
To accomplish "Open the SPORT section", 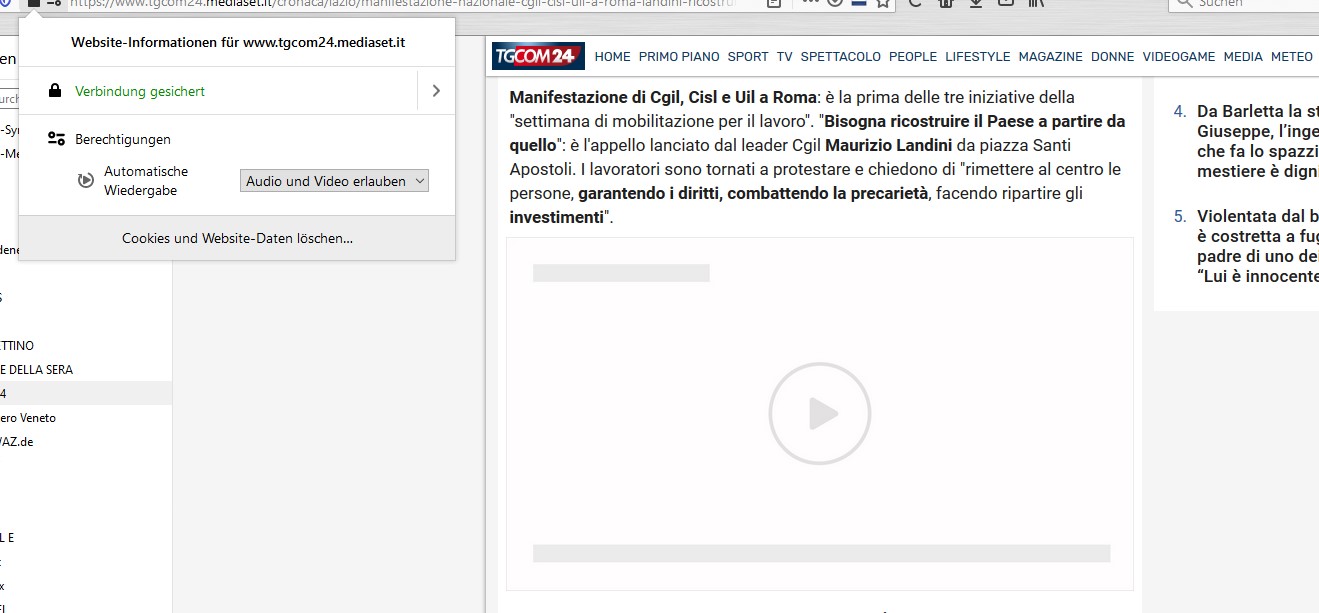I will point(748,57).
